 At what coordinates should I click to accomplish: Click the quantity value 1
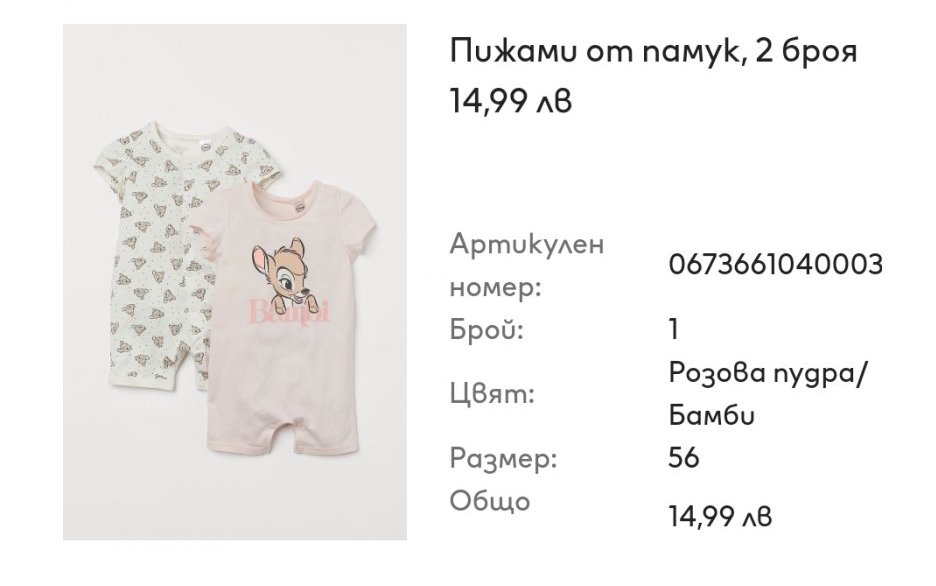tap(673, 329)
